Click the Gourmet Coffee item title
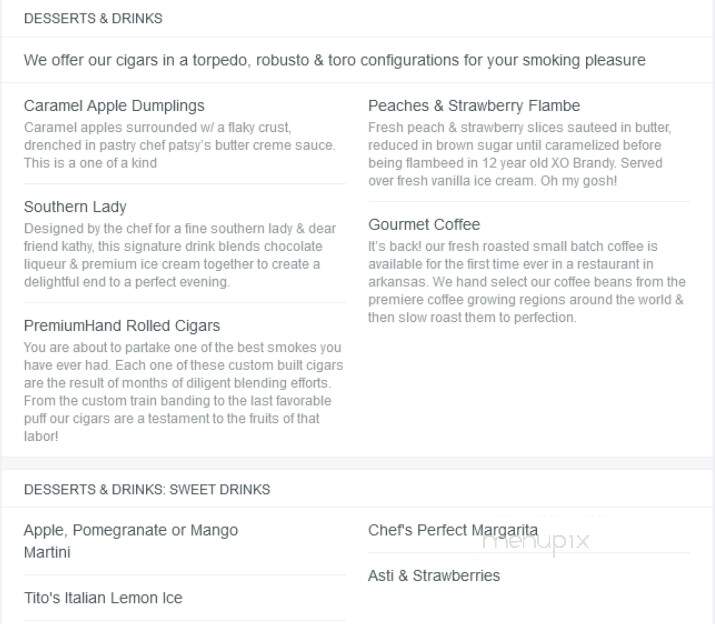 [424, 224]
